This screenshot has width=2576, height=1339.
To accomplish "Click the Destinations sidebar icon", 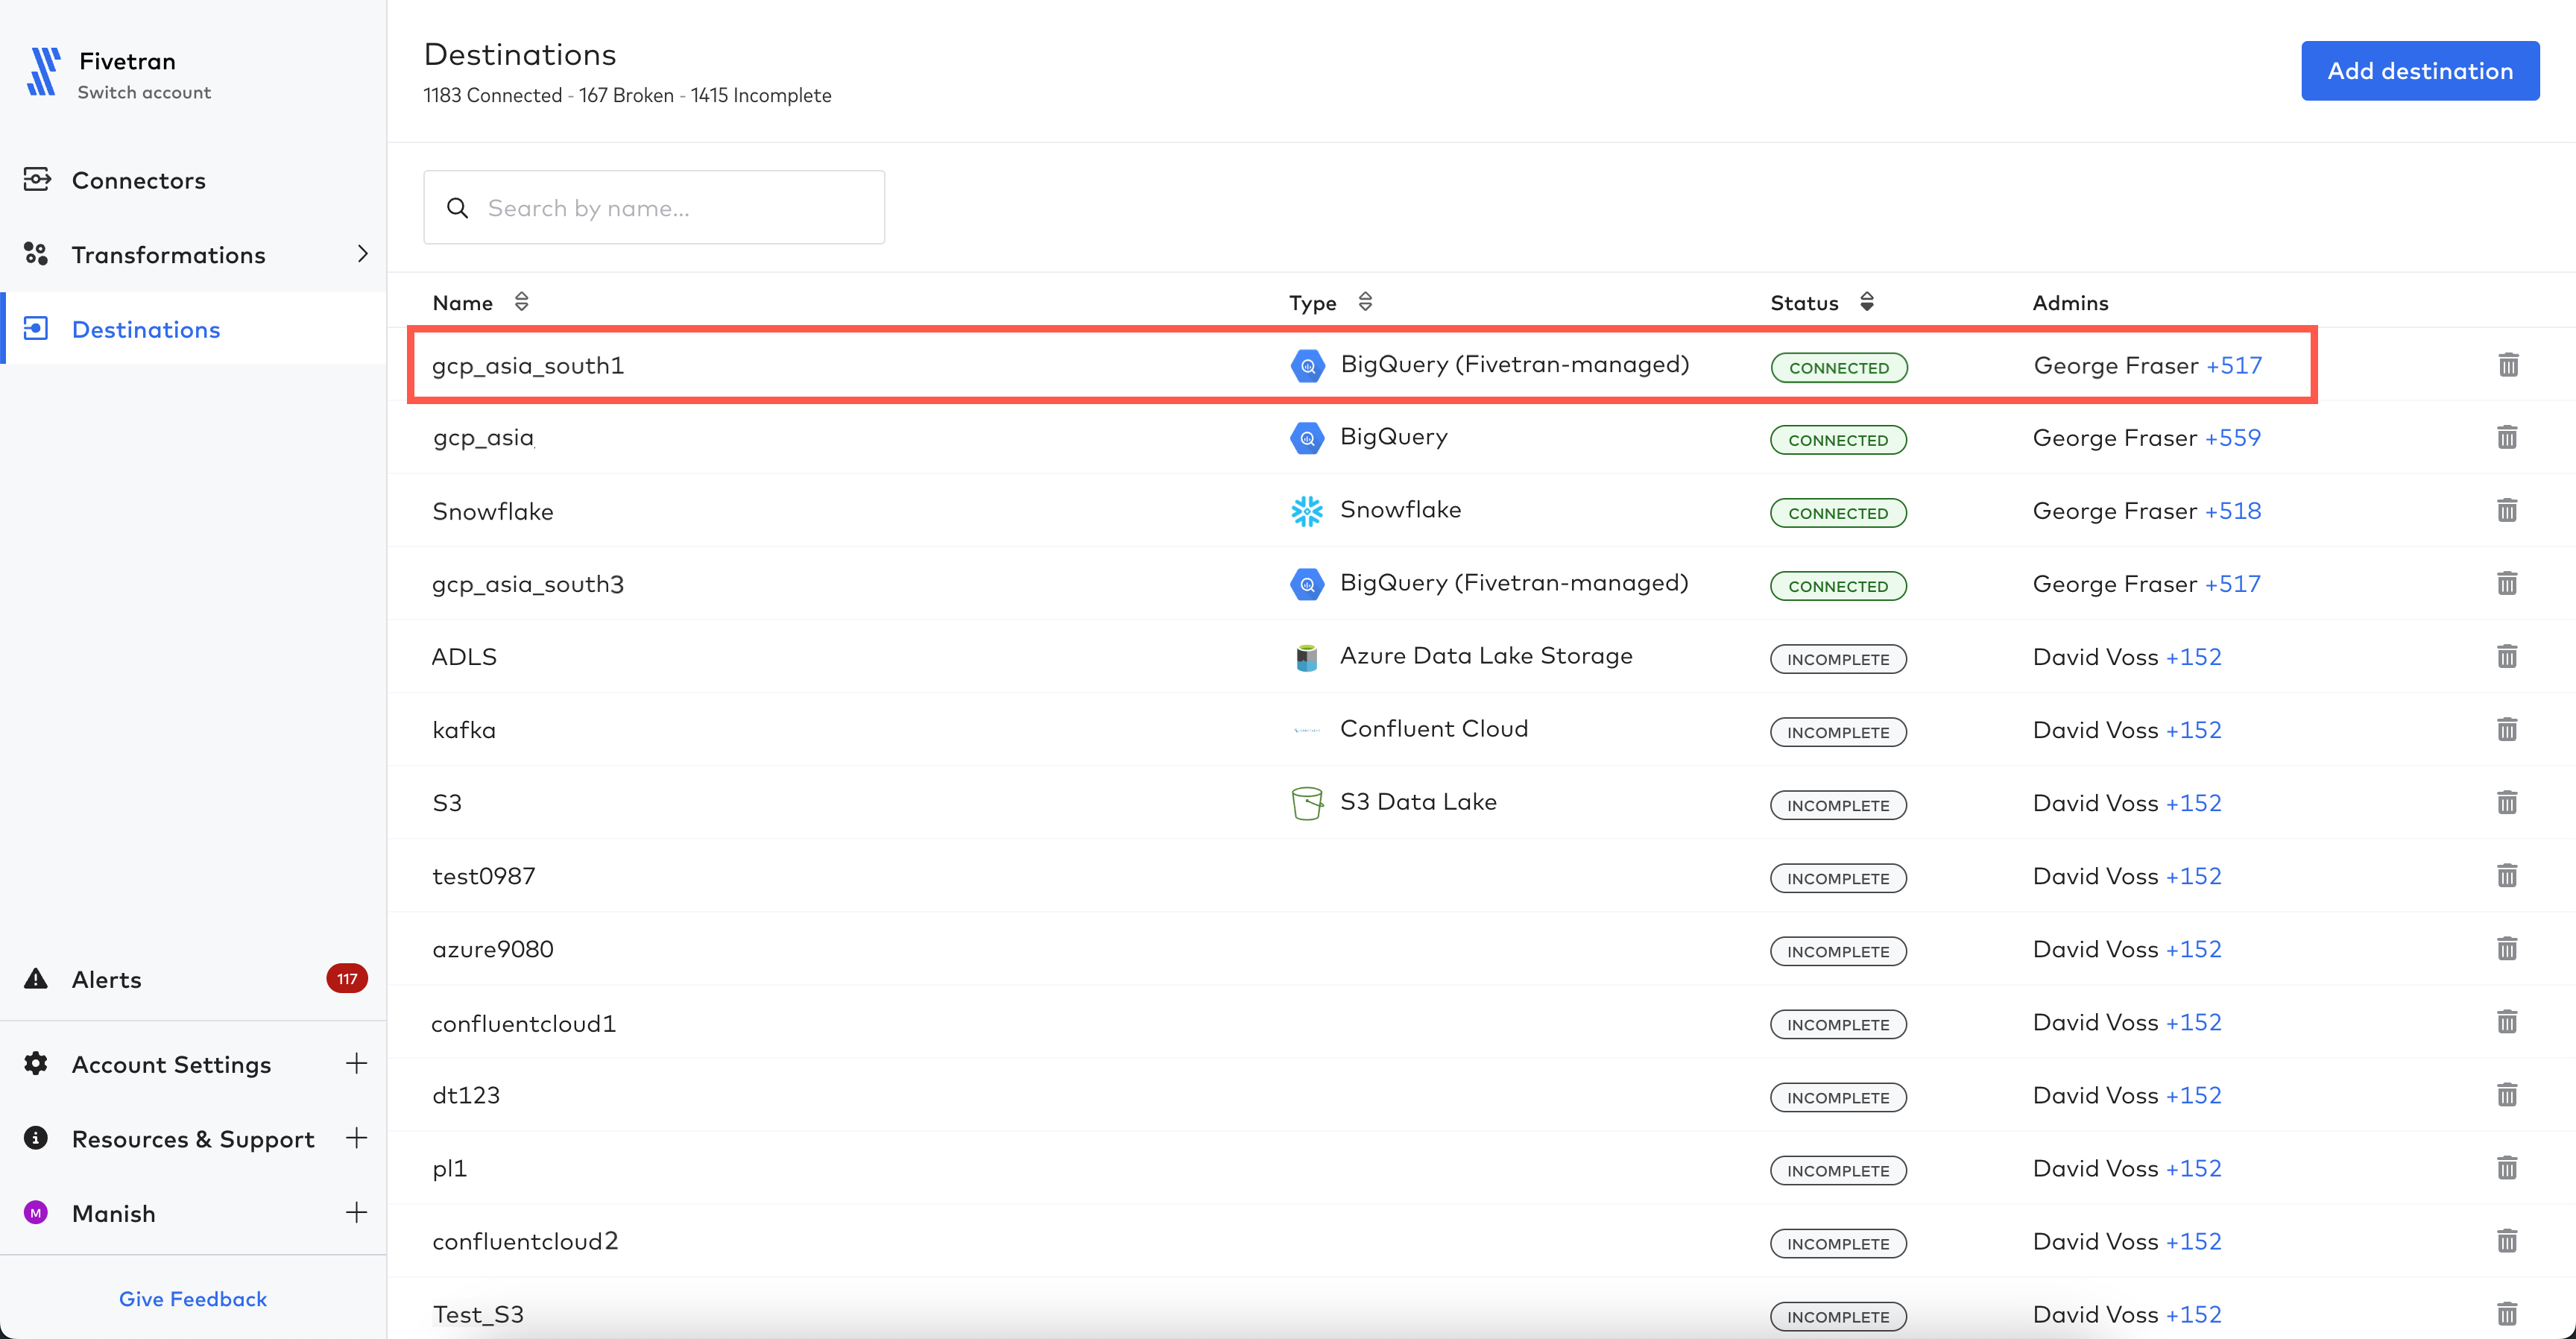I will coord(36,329).
